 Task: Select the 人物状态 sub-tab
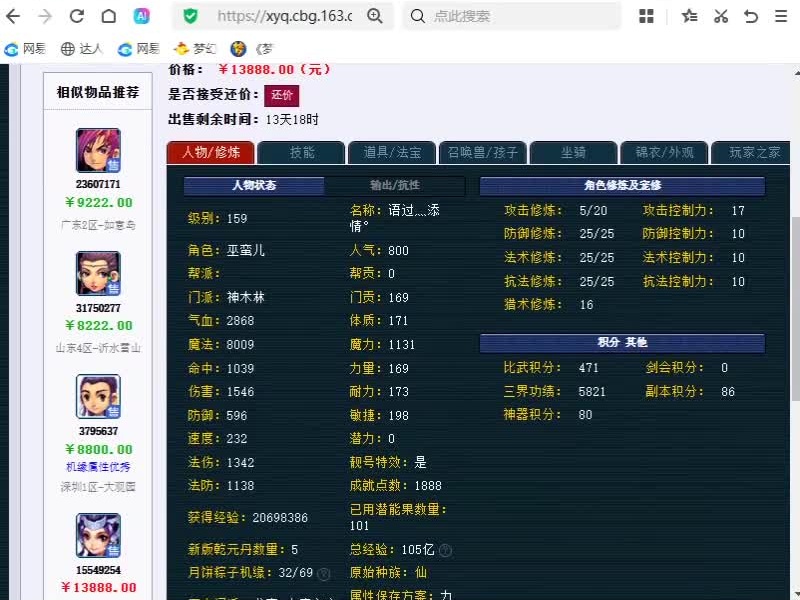point(254,186)
